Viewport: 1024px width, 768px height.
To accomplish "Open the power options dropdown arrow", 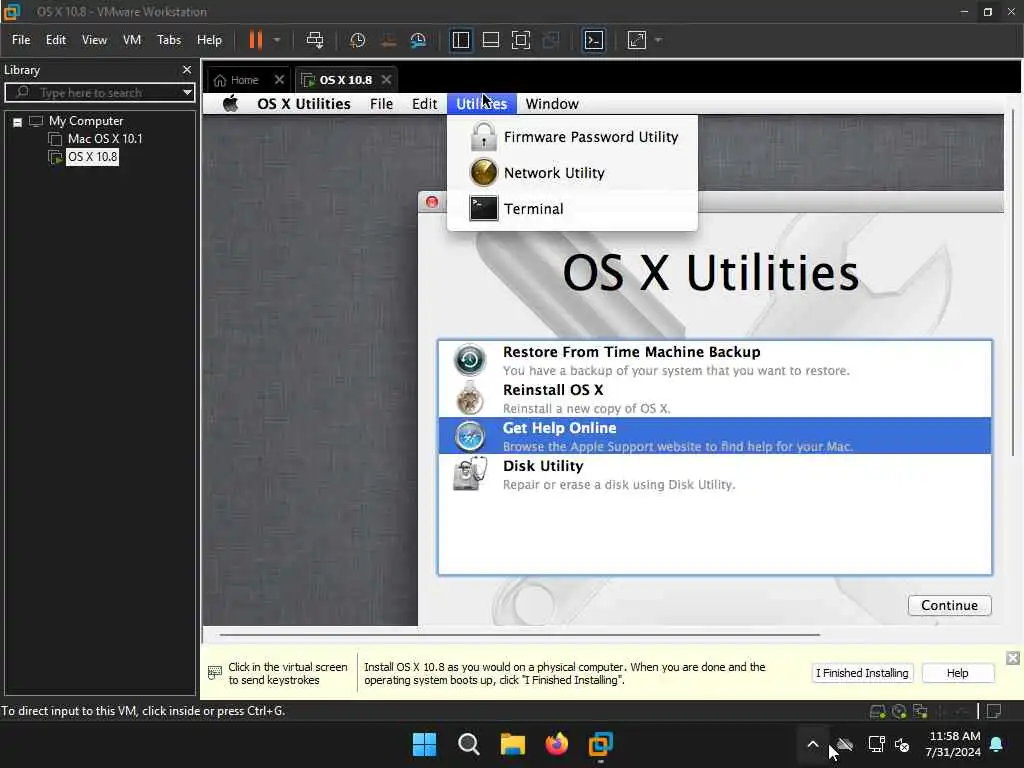I will point(277,40).
